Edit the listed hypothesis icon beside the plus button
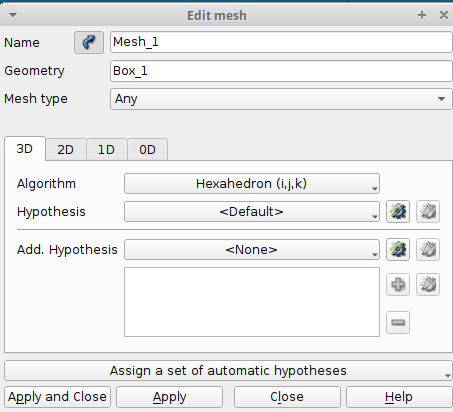 point(428,285)
